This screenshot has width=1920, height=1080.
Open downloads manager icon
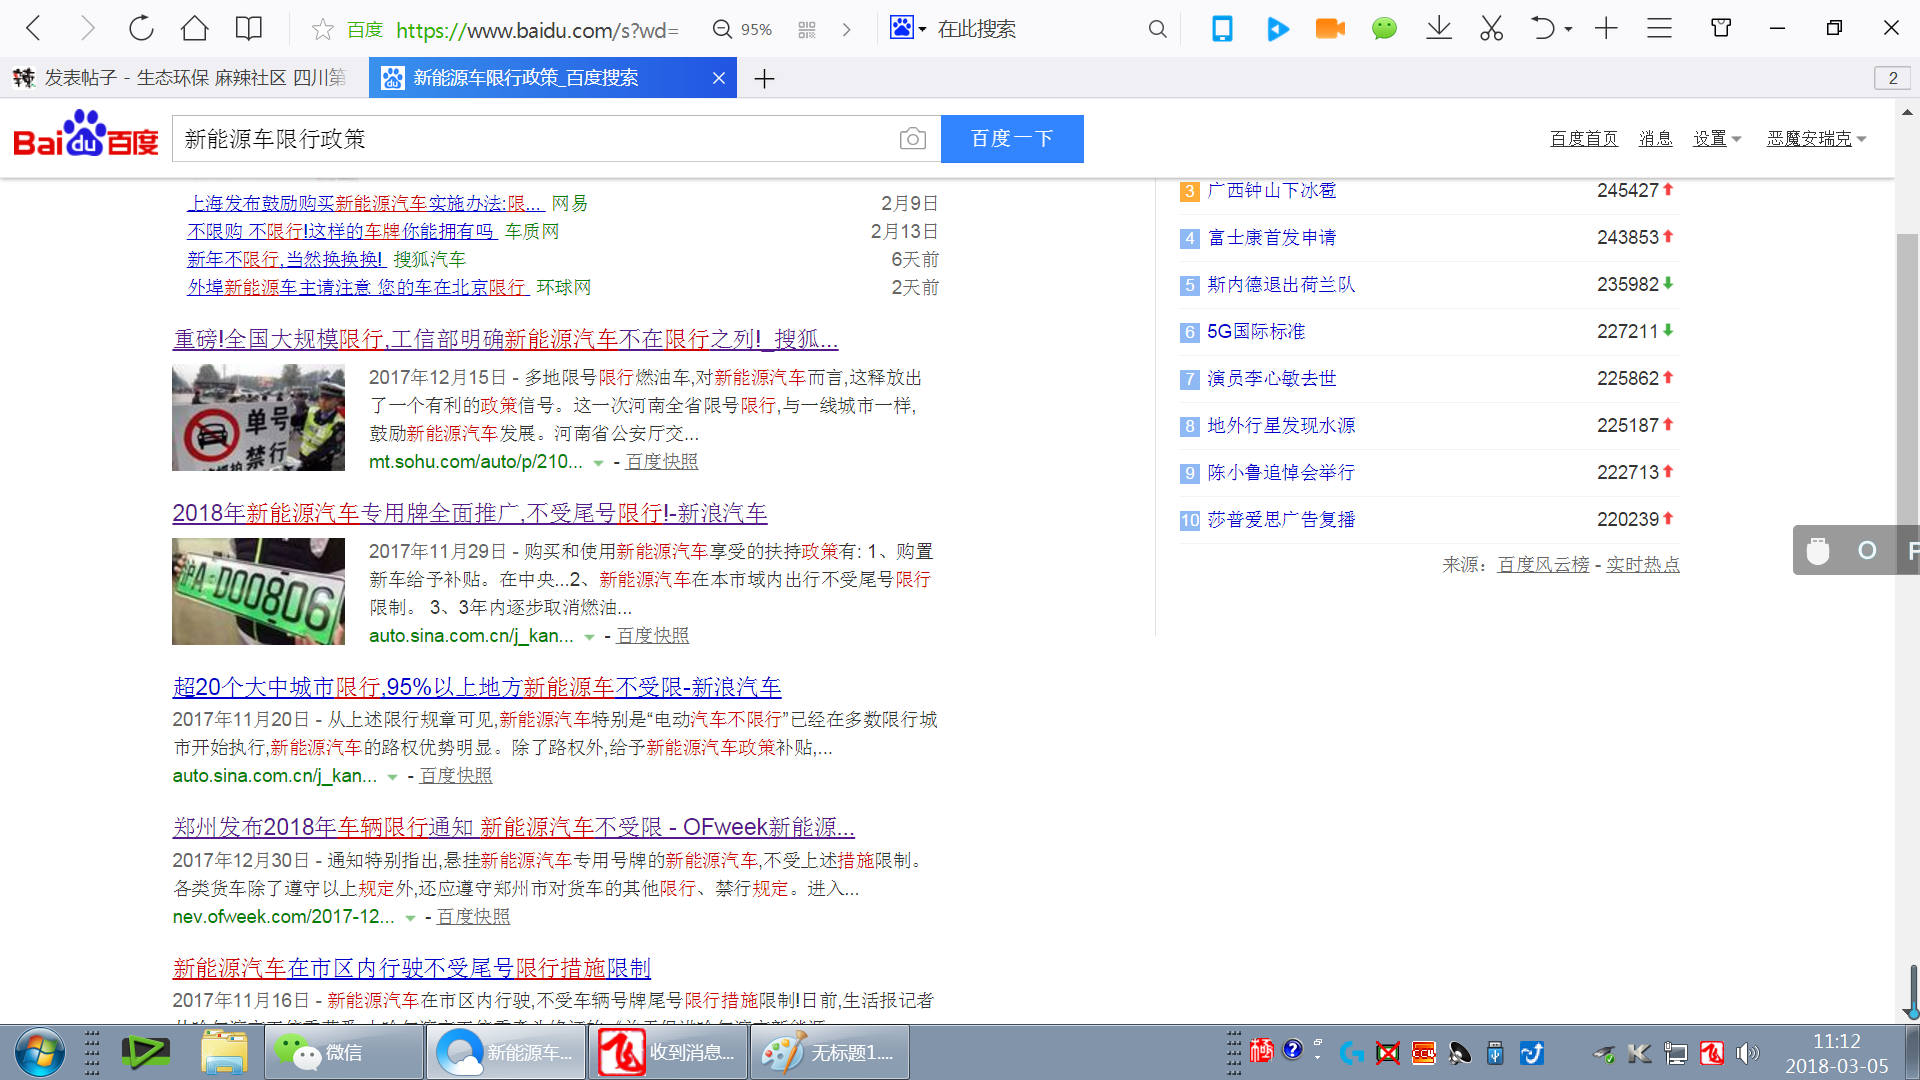point(1439,29)
